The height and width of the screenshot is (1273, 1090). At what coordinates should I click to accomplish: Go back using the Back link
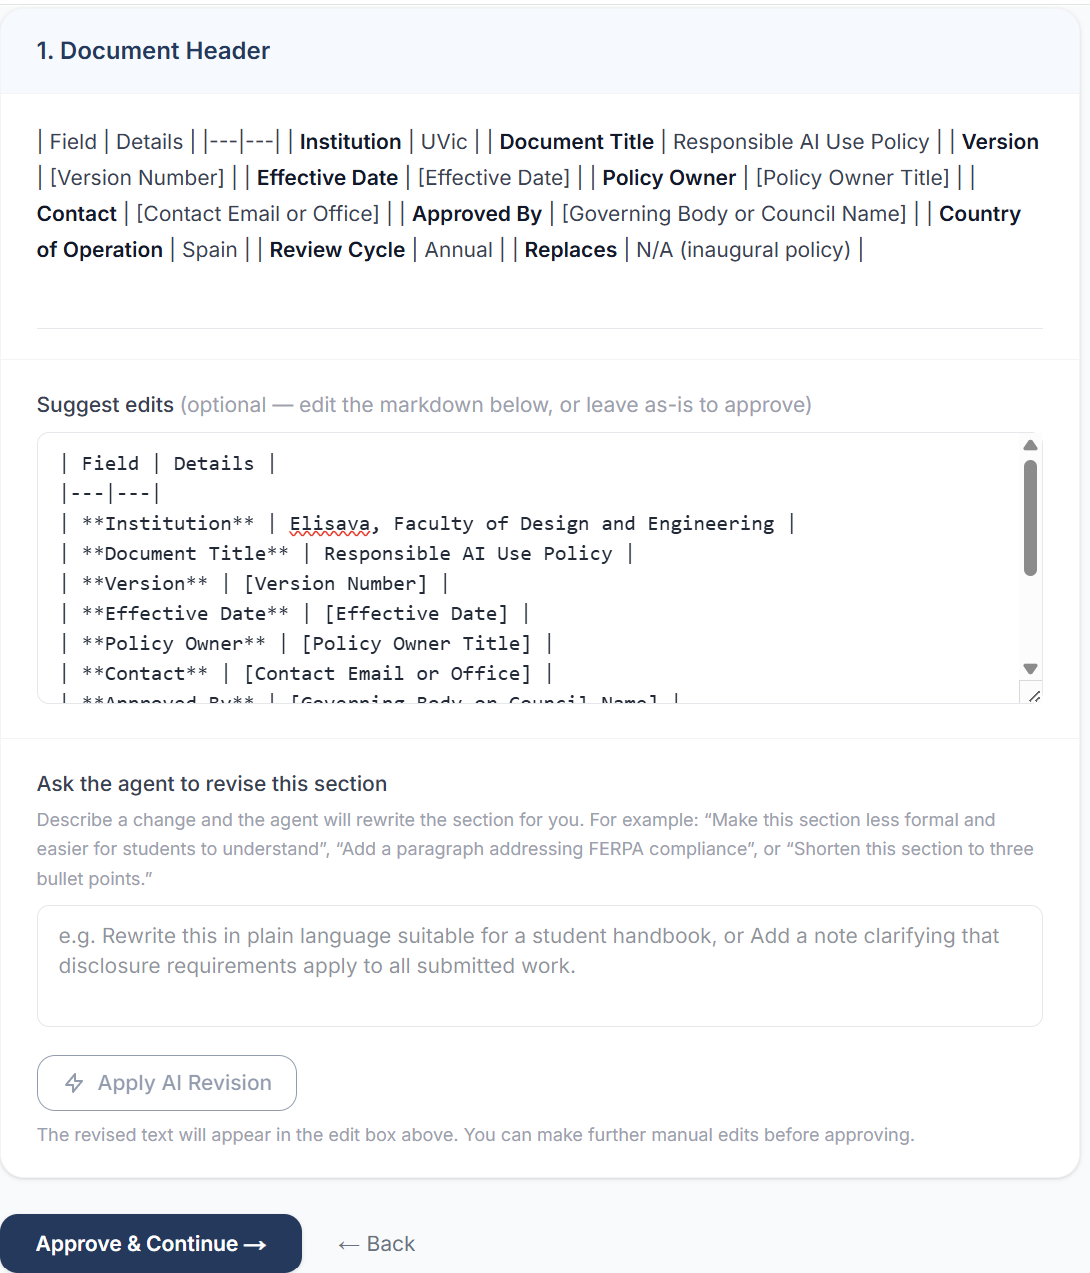coord(377,1244)
